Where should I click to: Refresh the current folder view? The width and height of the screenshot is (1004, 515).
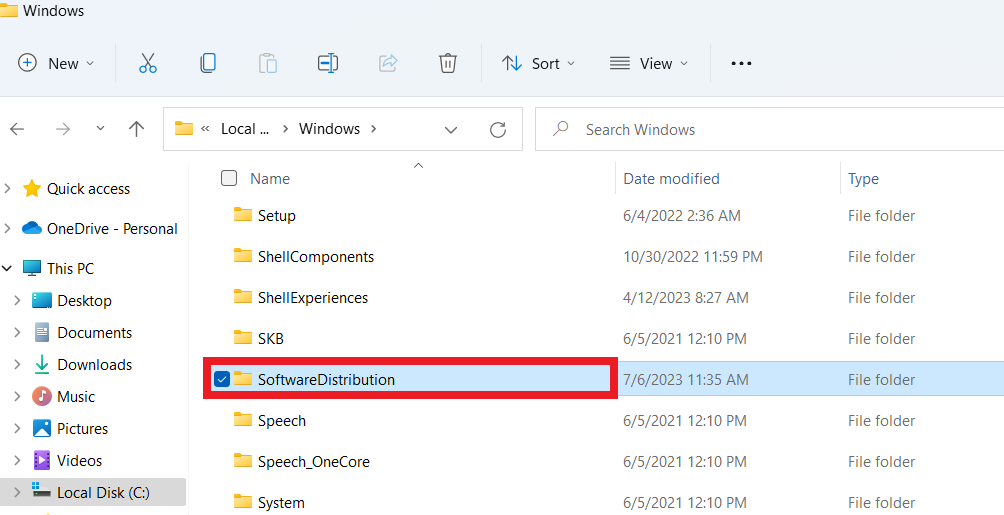[x=498, y=129]
